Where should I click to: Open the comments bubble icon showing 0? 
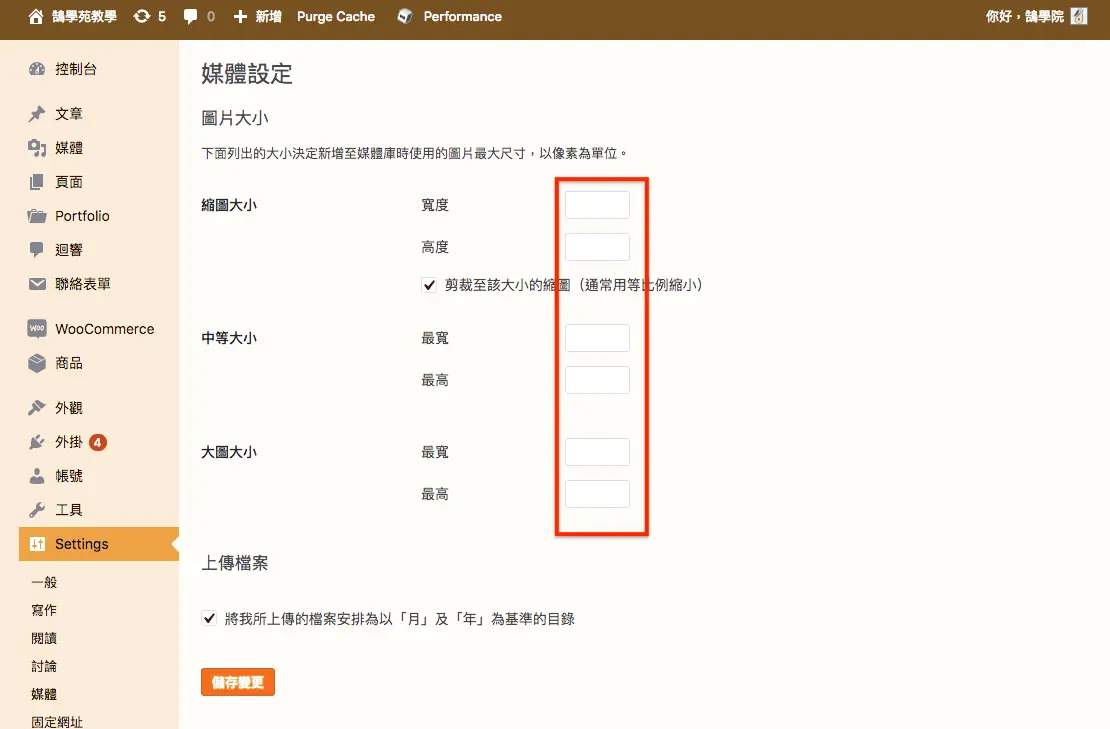190,16
